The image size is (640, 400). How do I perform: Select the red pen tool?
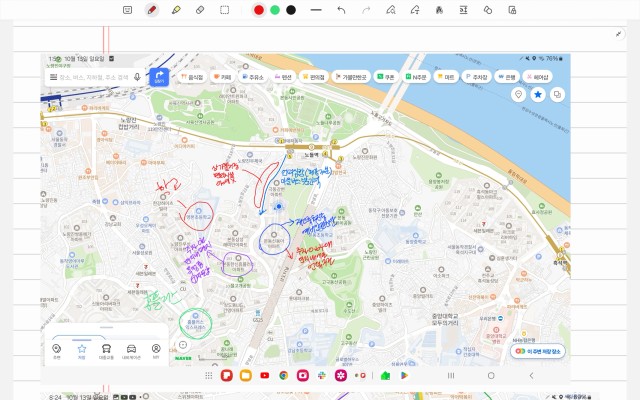click(152, 10)
